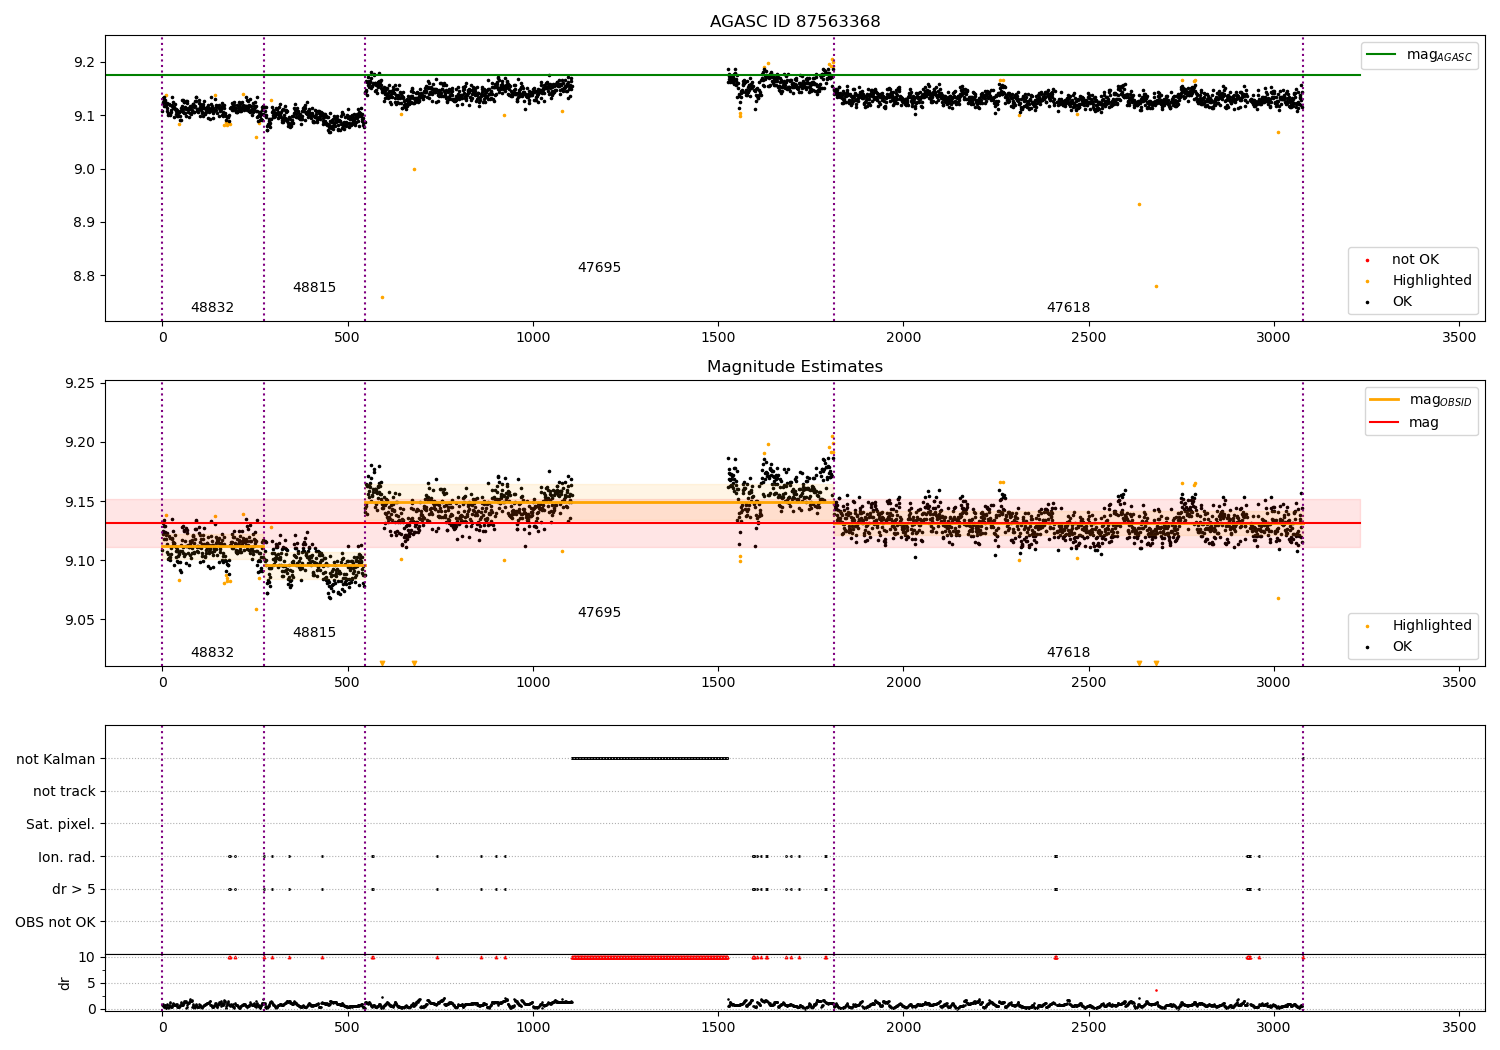The image size is (1500, 1050).
Task: Click x-axis tick 500 in middle plot
Action: point(348,683)
